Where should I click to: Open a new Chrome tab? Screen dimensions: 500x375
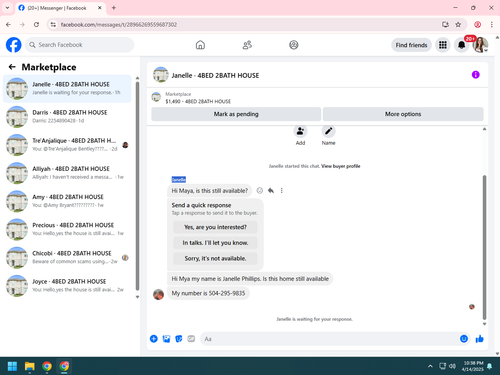pyautogui.click(x=114, y=8)
